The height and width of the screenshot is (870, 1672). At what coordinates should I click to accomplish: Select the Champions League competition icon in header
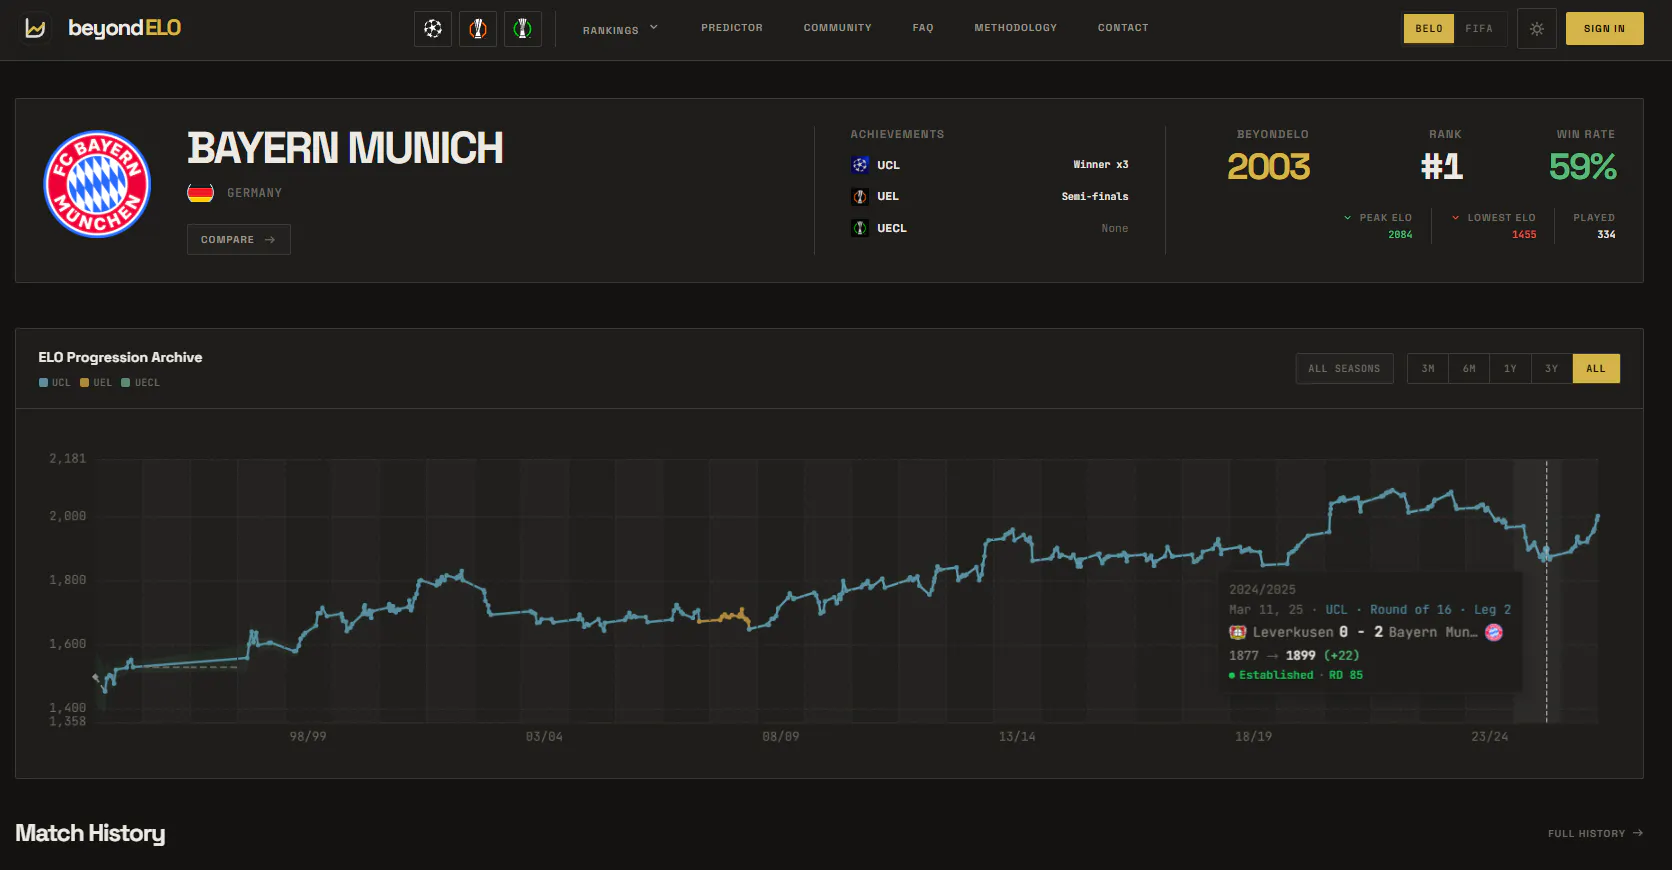point(433,29)
